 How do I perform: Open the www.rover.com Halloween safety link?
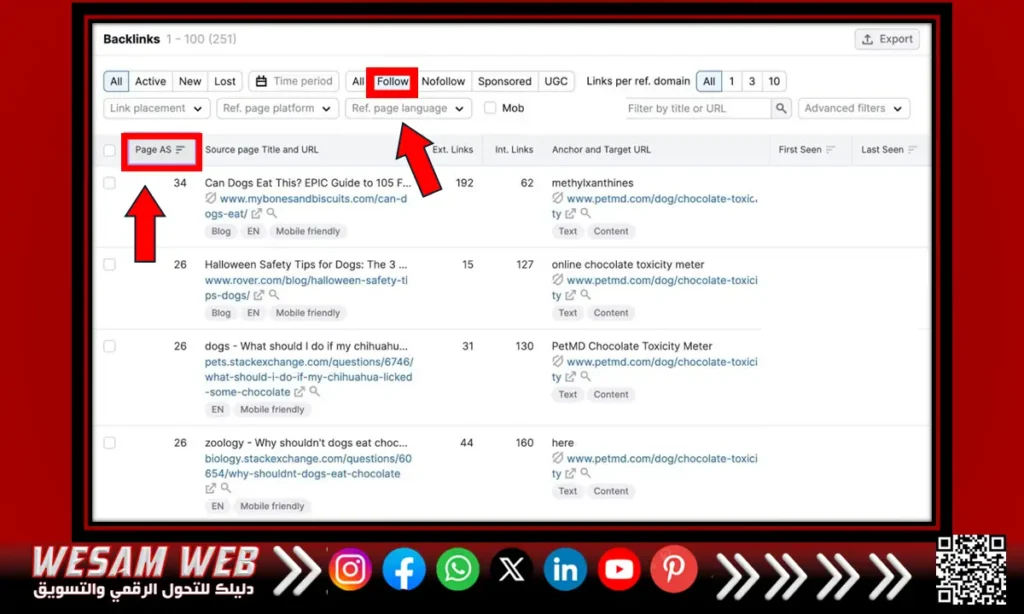(305, 281)
